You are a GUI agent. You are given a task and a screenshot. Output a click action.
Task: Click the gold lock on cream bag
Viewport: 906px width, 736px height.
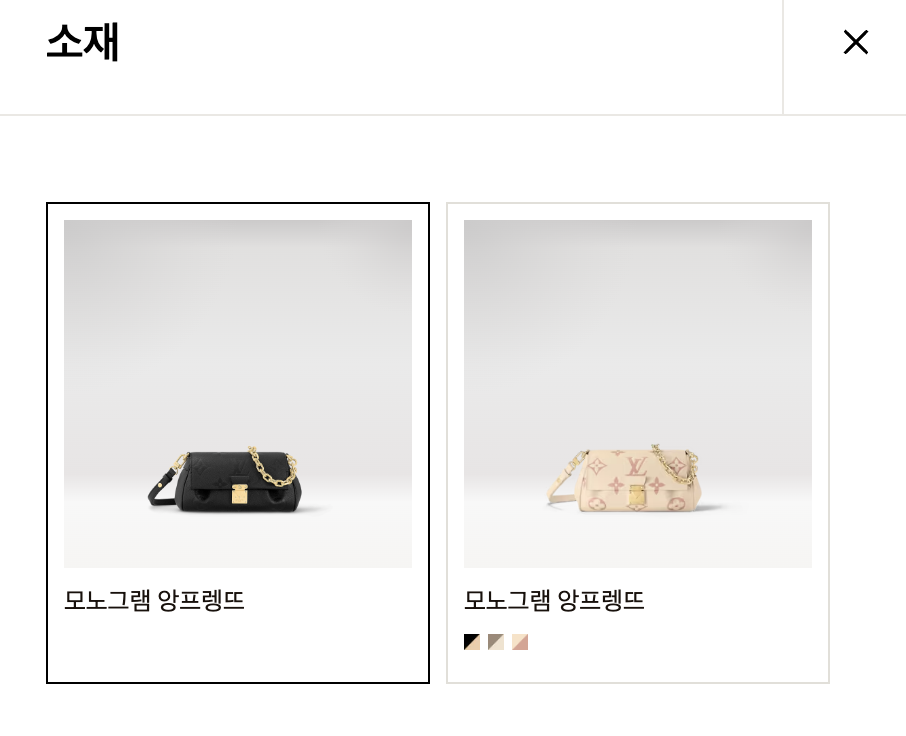(637, 494)
